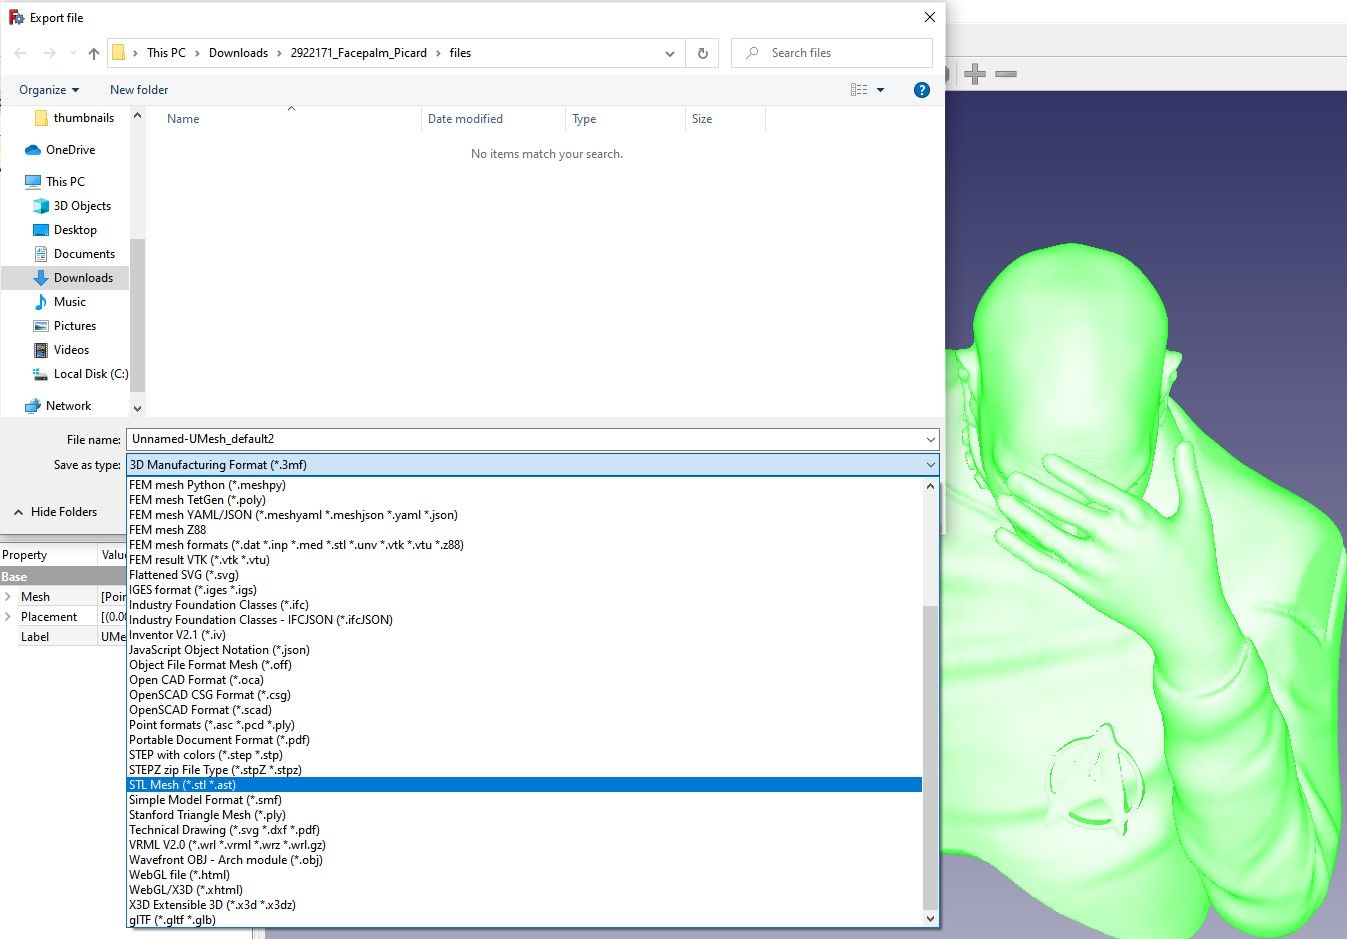This screenshot has height=939, width=1347.
Task: Collapse navigation with Hide Folders
Action: click(x=55, y=512)
